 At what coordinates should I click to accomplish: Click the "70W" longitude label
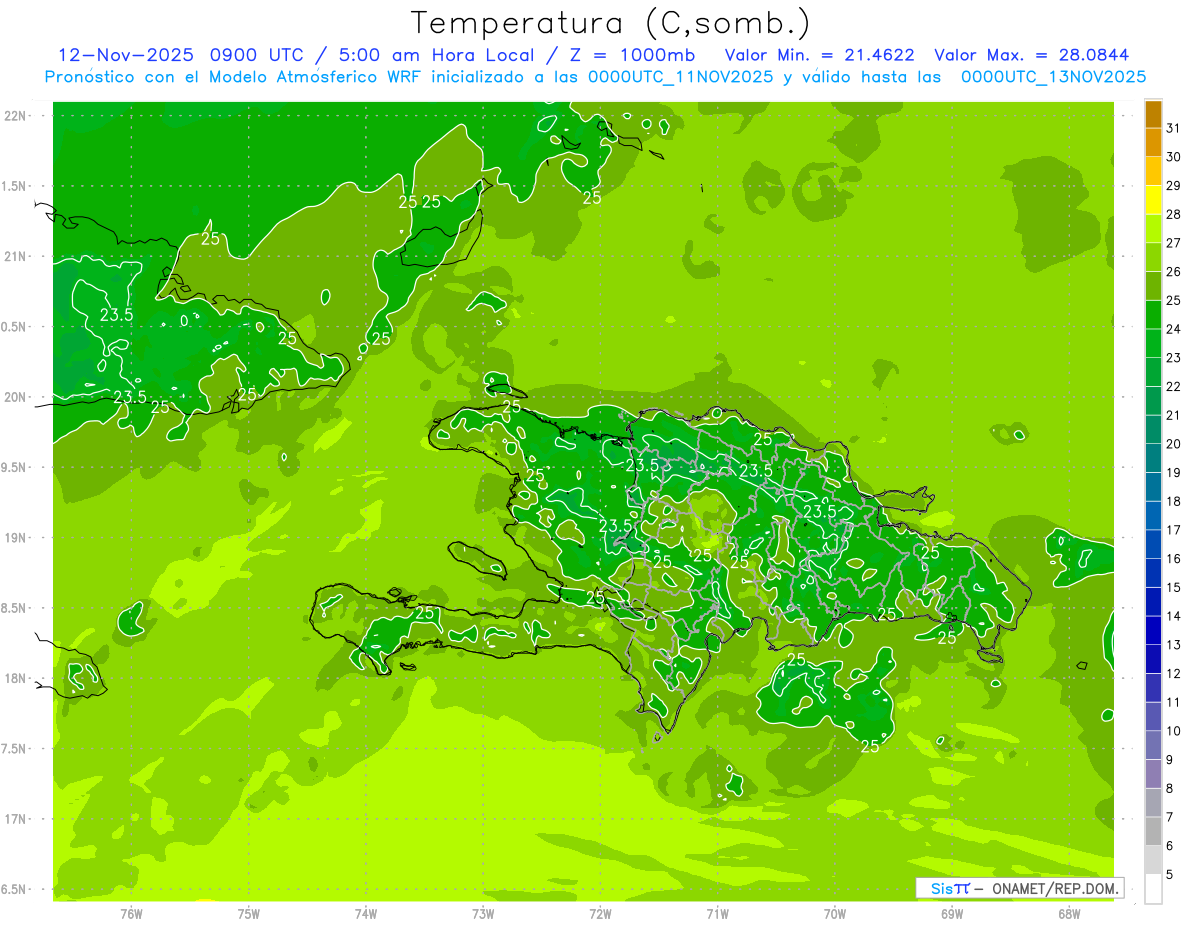pyautogui.click(x=835, y=913)
